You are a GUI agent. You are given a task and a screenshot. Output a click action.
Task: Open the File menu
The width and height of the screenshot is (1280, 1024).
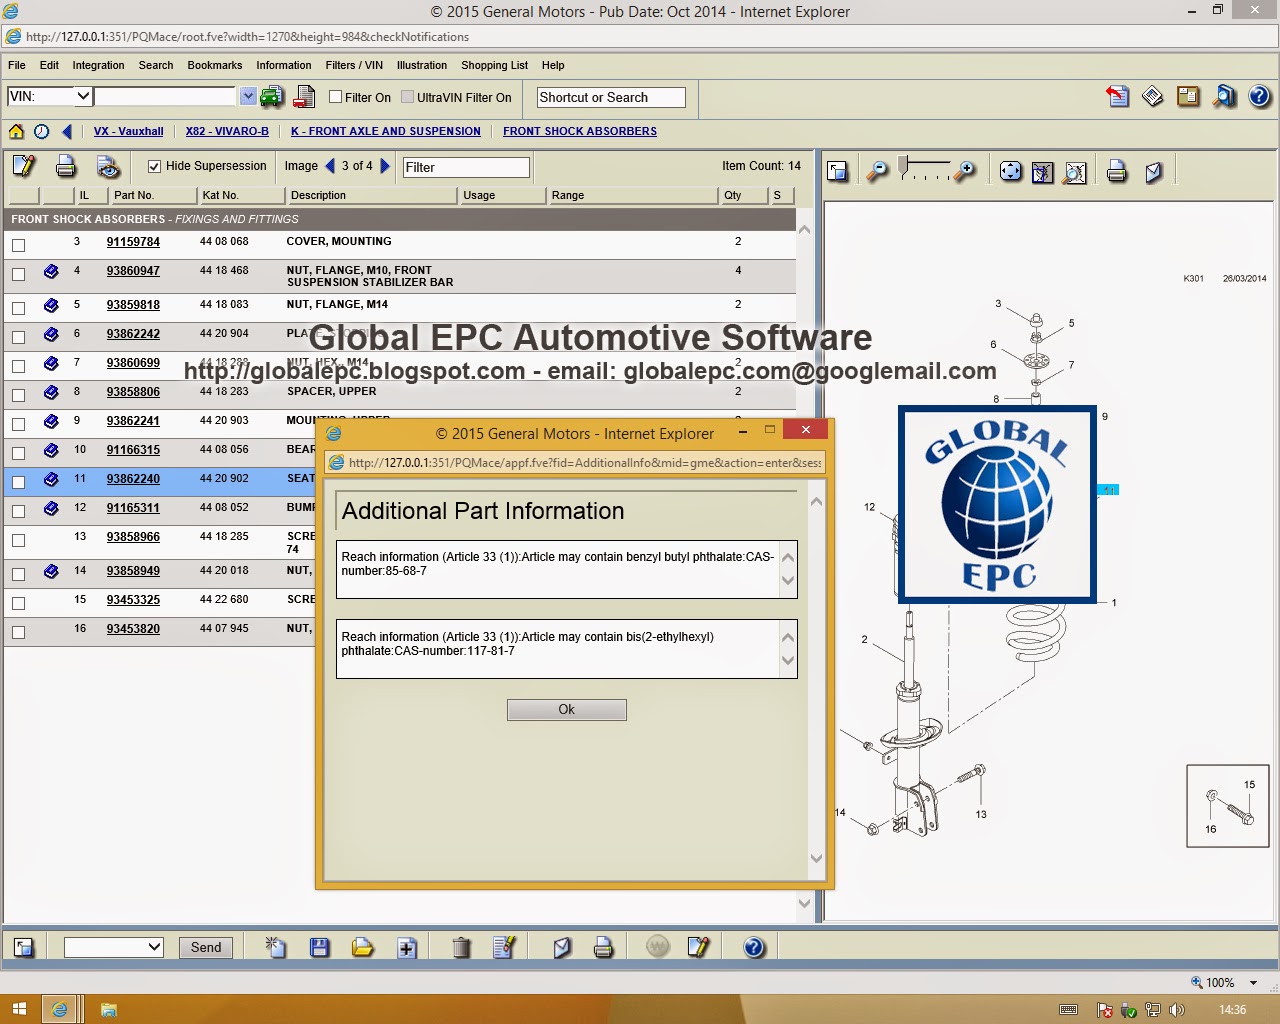(17, 65)
